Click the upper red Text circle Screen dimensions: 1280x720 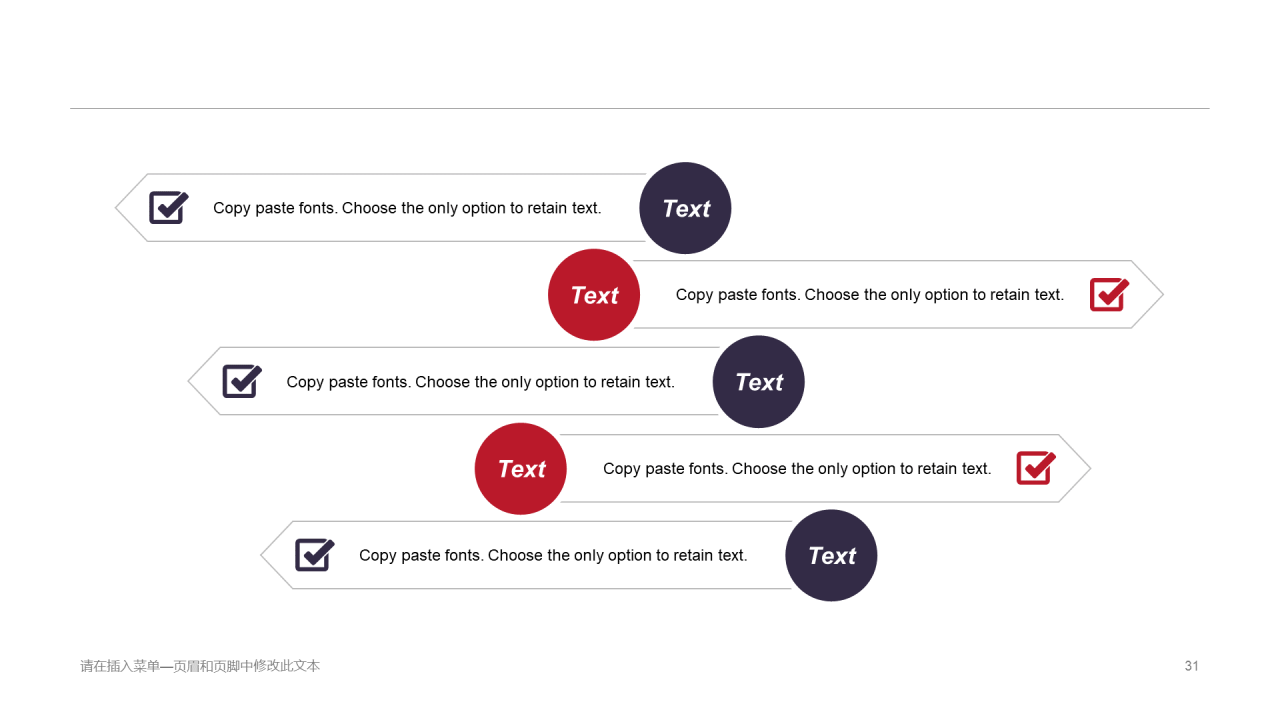(594, 295)
